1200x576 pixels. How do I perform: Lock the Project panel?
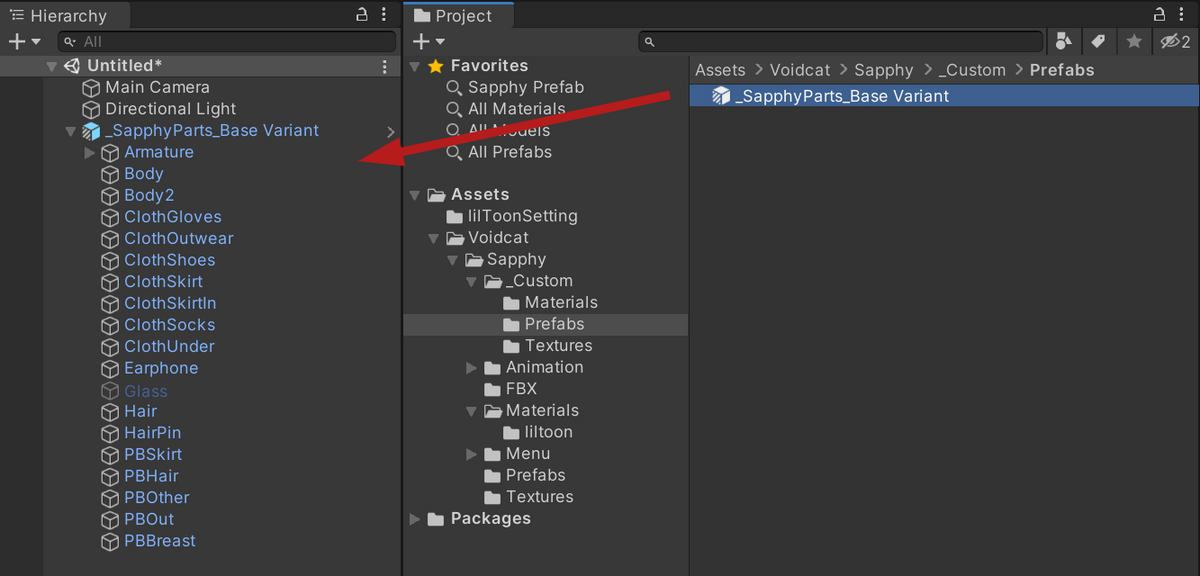[x=1159, y=14]
